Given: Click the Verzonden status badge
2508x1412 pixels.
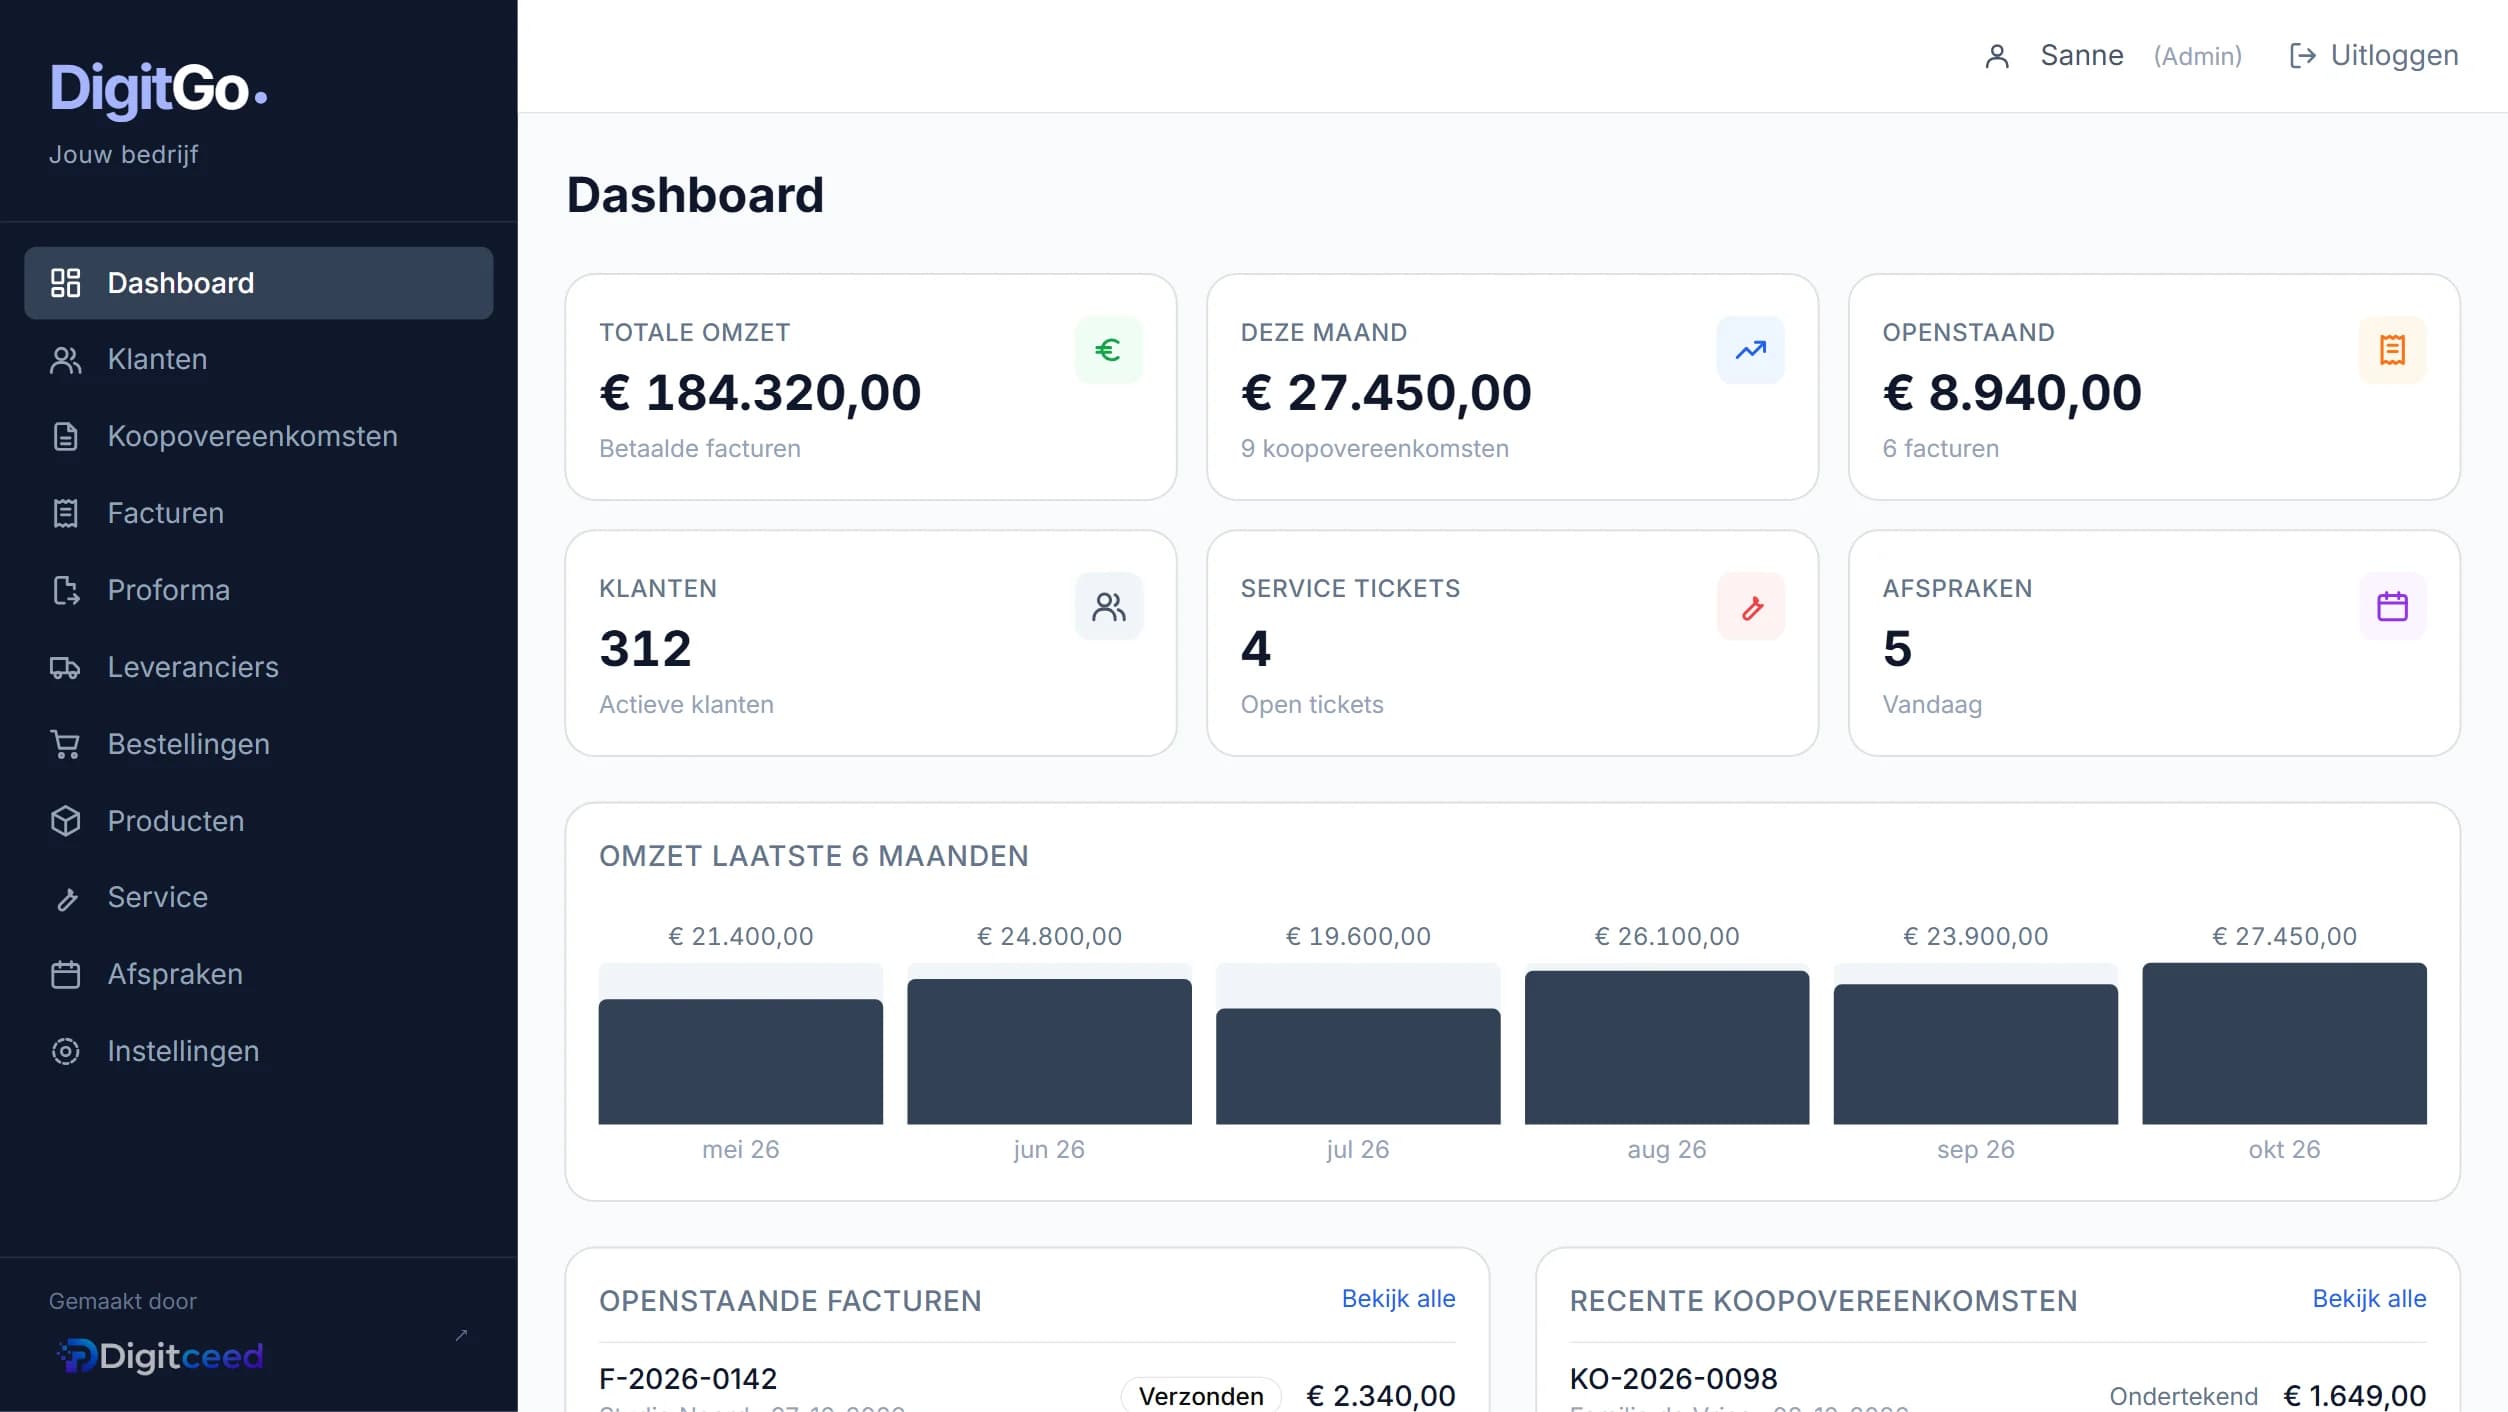Looking at the screenshot, I should pyautogui.click(x=1201, y=1396).
